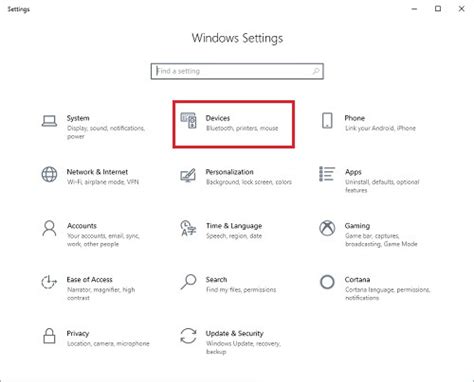The width and height of the screenshot is (474, 382).
Task: Click the Search magnifier category icon
Action: 188,282
